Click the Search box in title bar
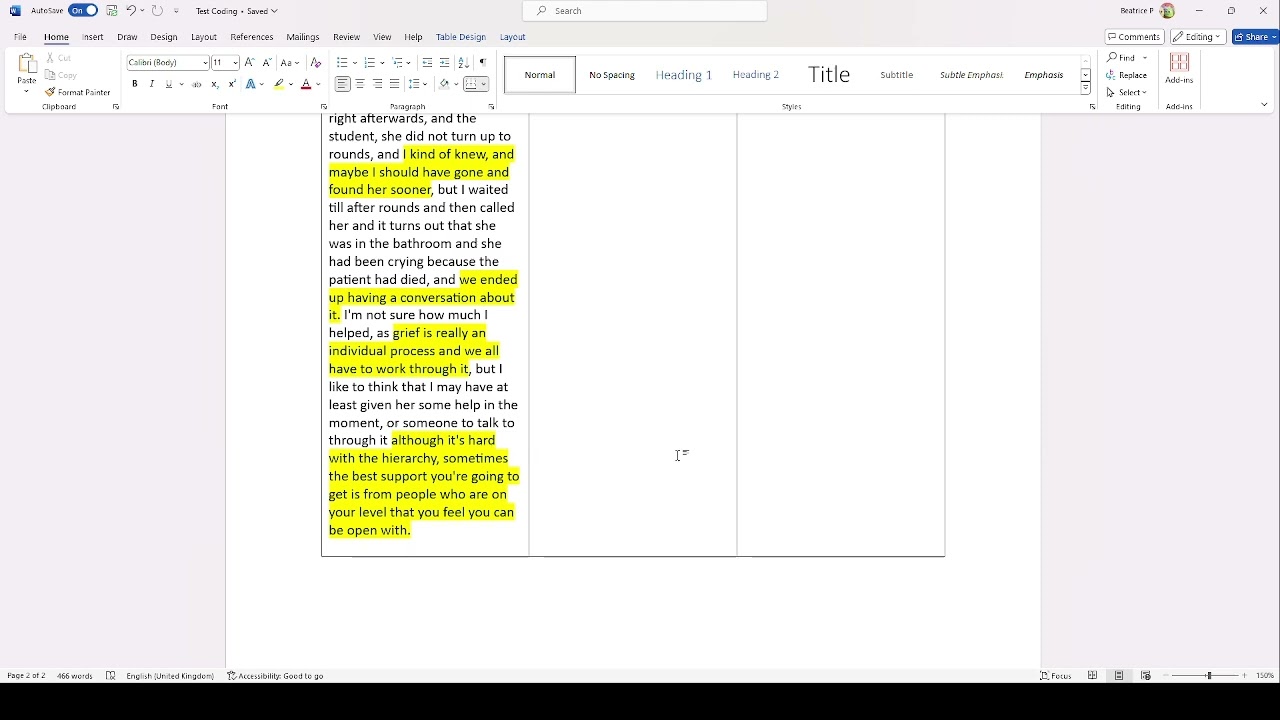 (x=645, y=11)
